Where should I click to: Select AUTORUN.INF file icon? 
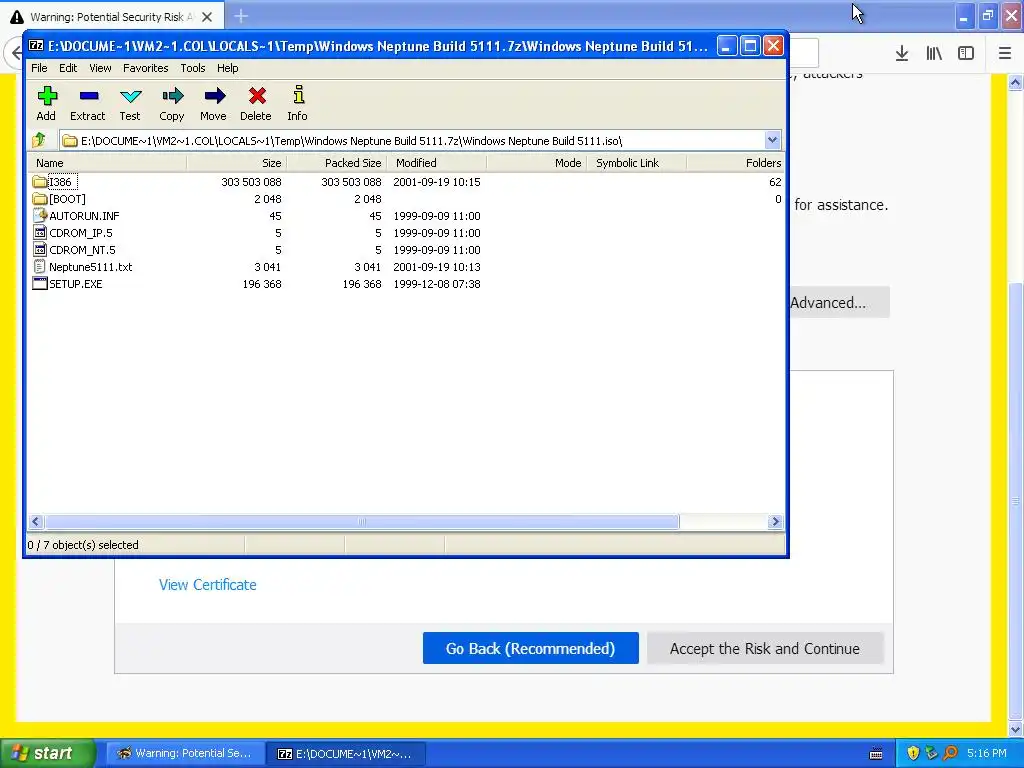pyautogui.click(x=40, y=216)
